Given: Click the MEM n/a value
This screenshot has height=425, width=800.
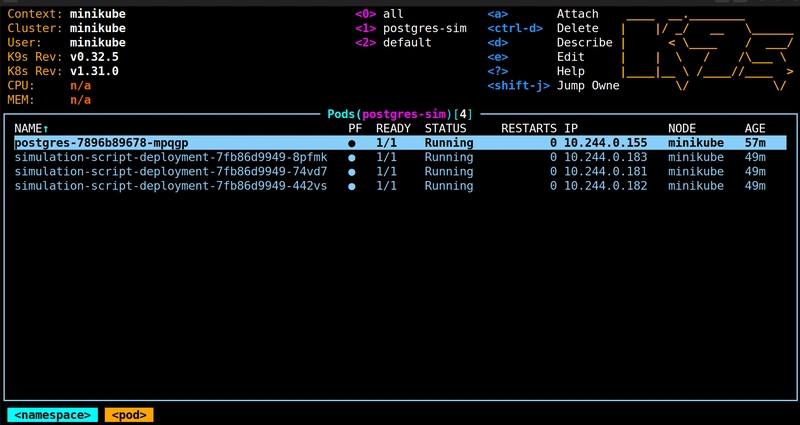Looking at the screenshot, I should tap(81, 100).
